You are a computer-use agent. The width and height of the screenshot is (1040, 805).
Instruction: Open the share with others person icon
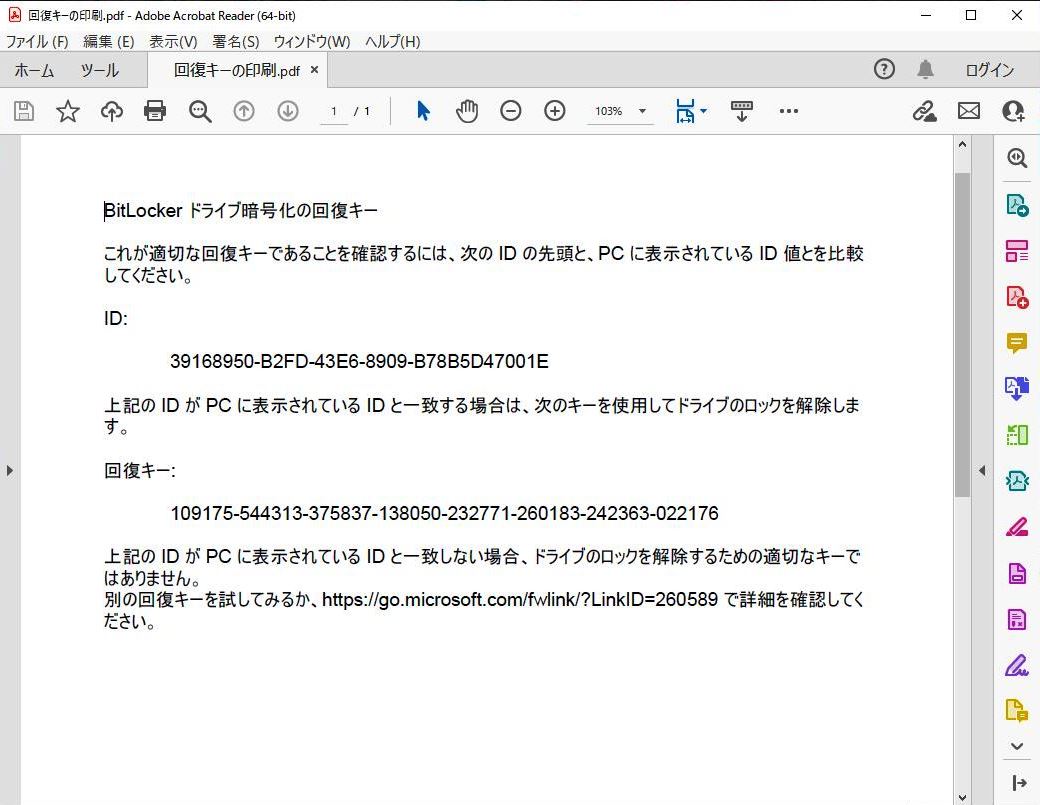click(x=1013, y=111)
